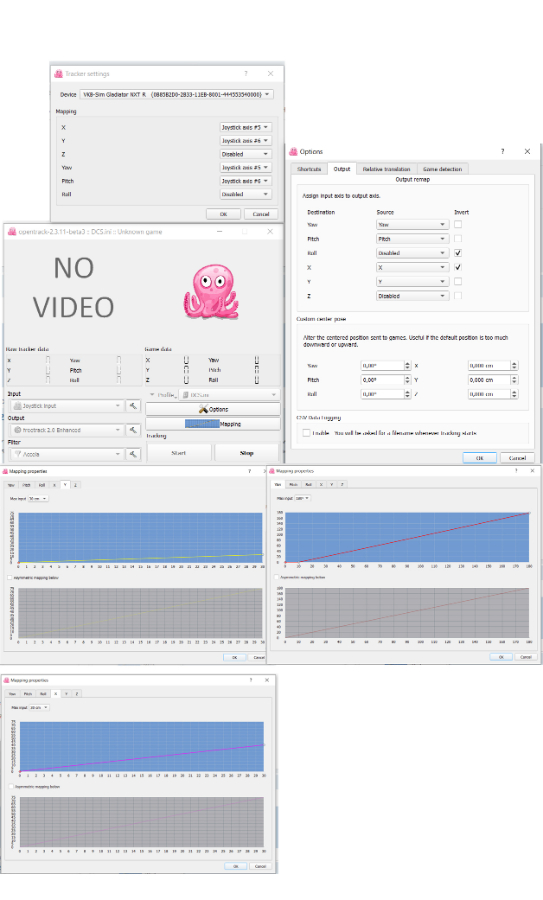Open the Roll source dropdown in Options
The width and height of the screenshot is (543, 900).
coord(412,253)
